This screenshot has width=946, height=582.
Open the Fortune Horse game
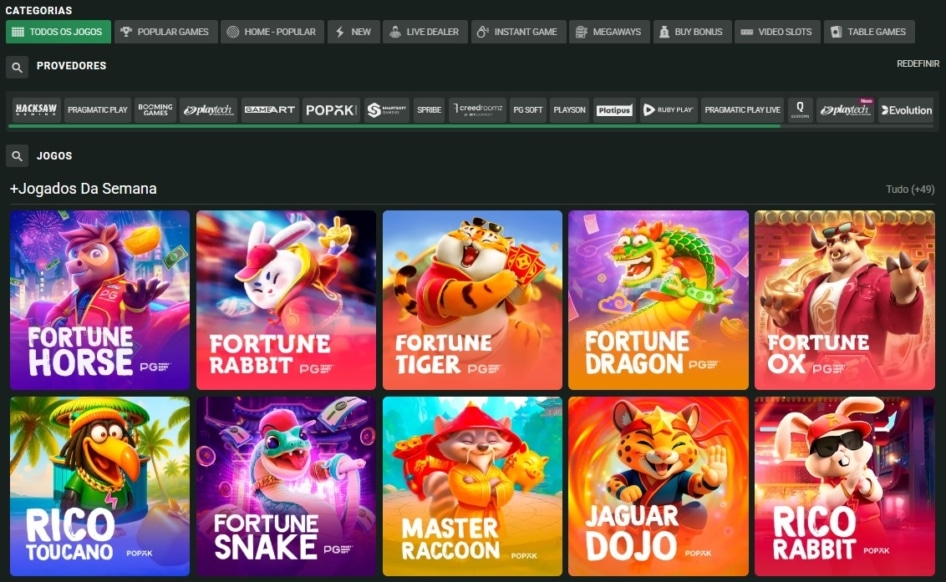(100, 300)
